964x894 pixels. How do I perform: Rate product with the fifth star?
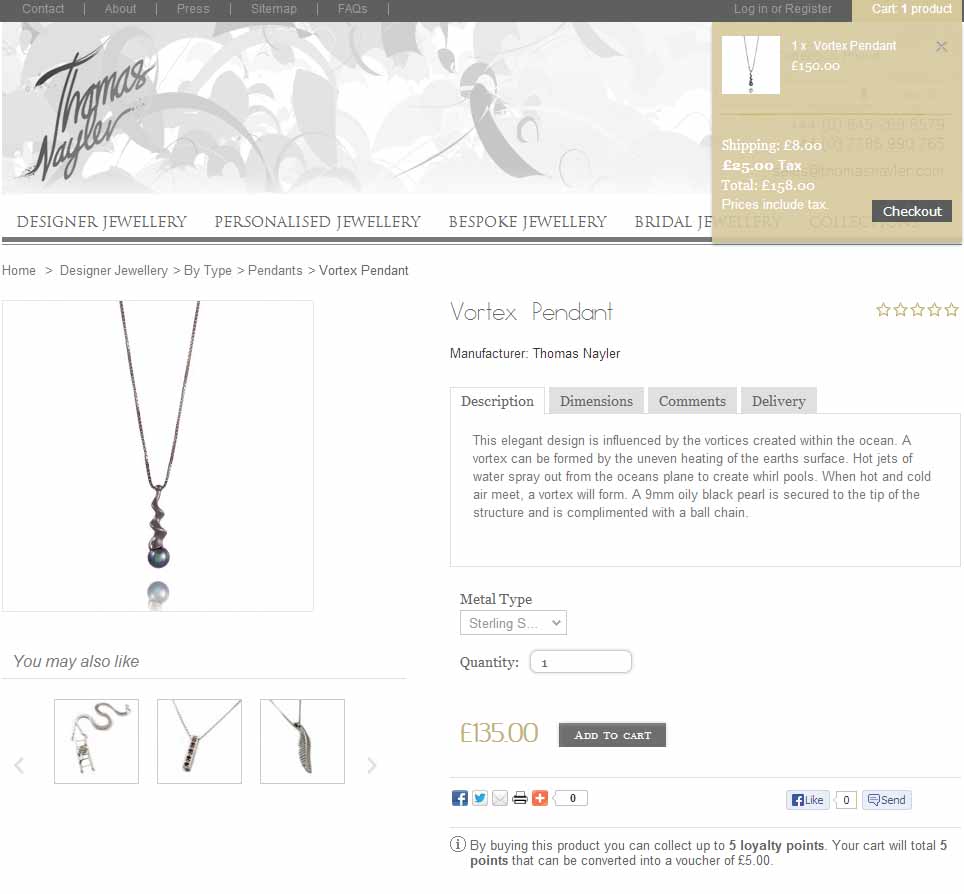pos(952,309)
